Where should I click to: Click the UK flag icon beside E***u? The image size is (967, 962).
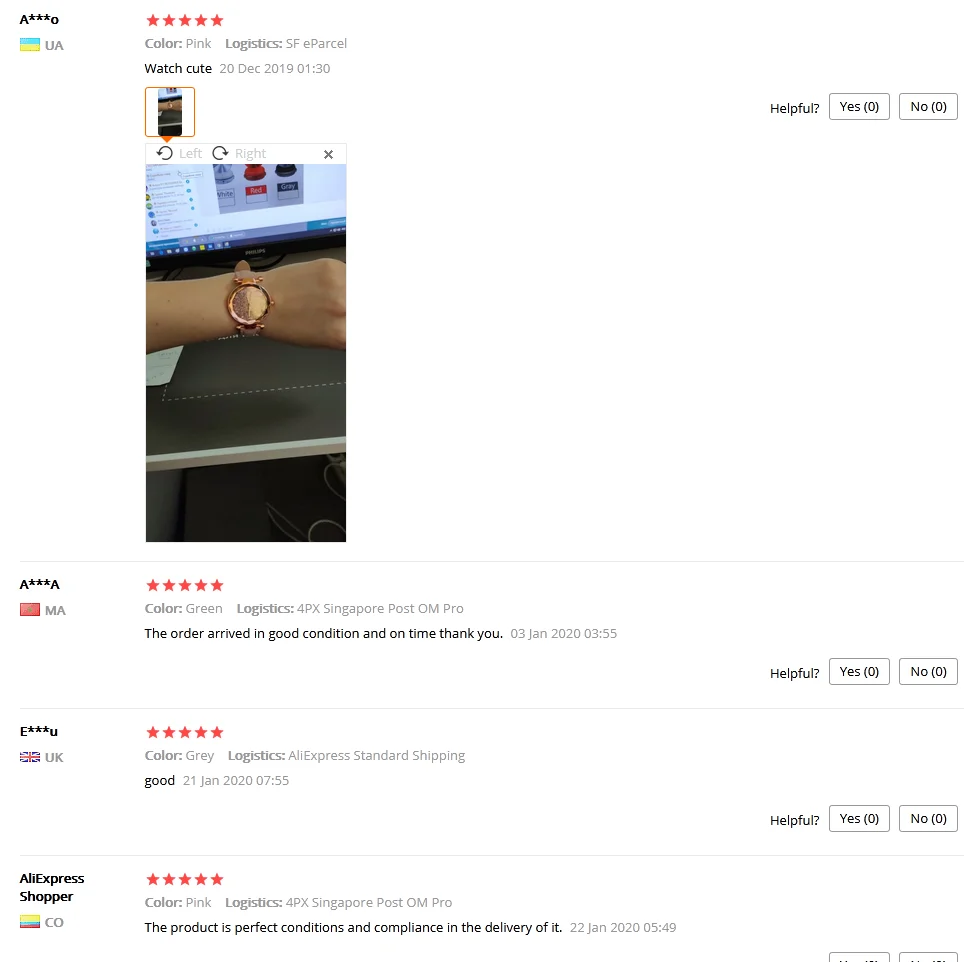click(x=30, y=757)
